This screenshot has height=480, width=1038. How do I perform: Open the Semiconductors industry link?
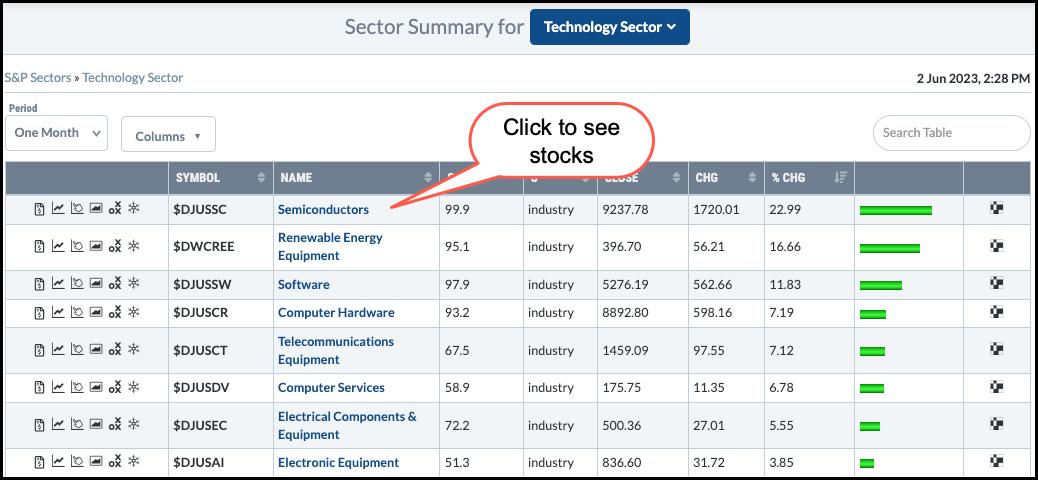pyautogui.click(x=323, y=209)
